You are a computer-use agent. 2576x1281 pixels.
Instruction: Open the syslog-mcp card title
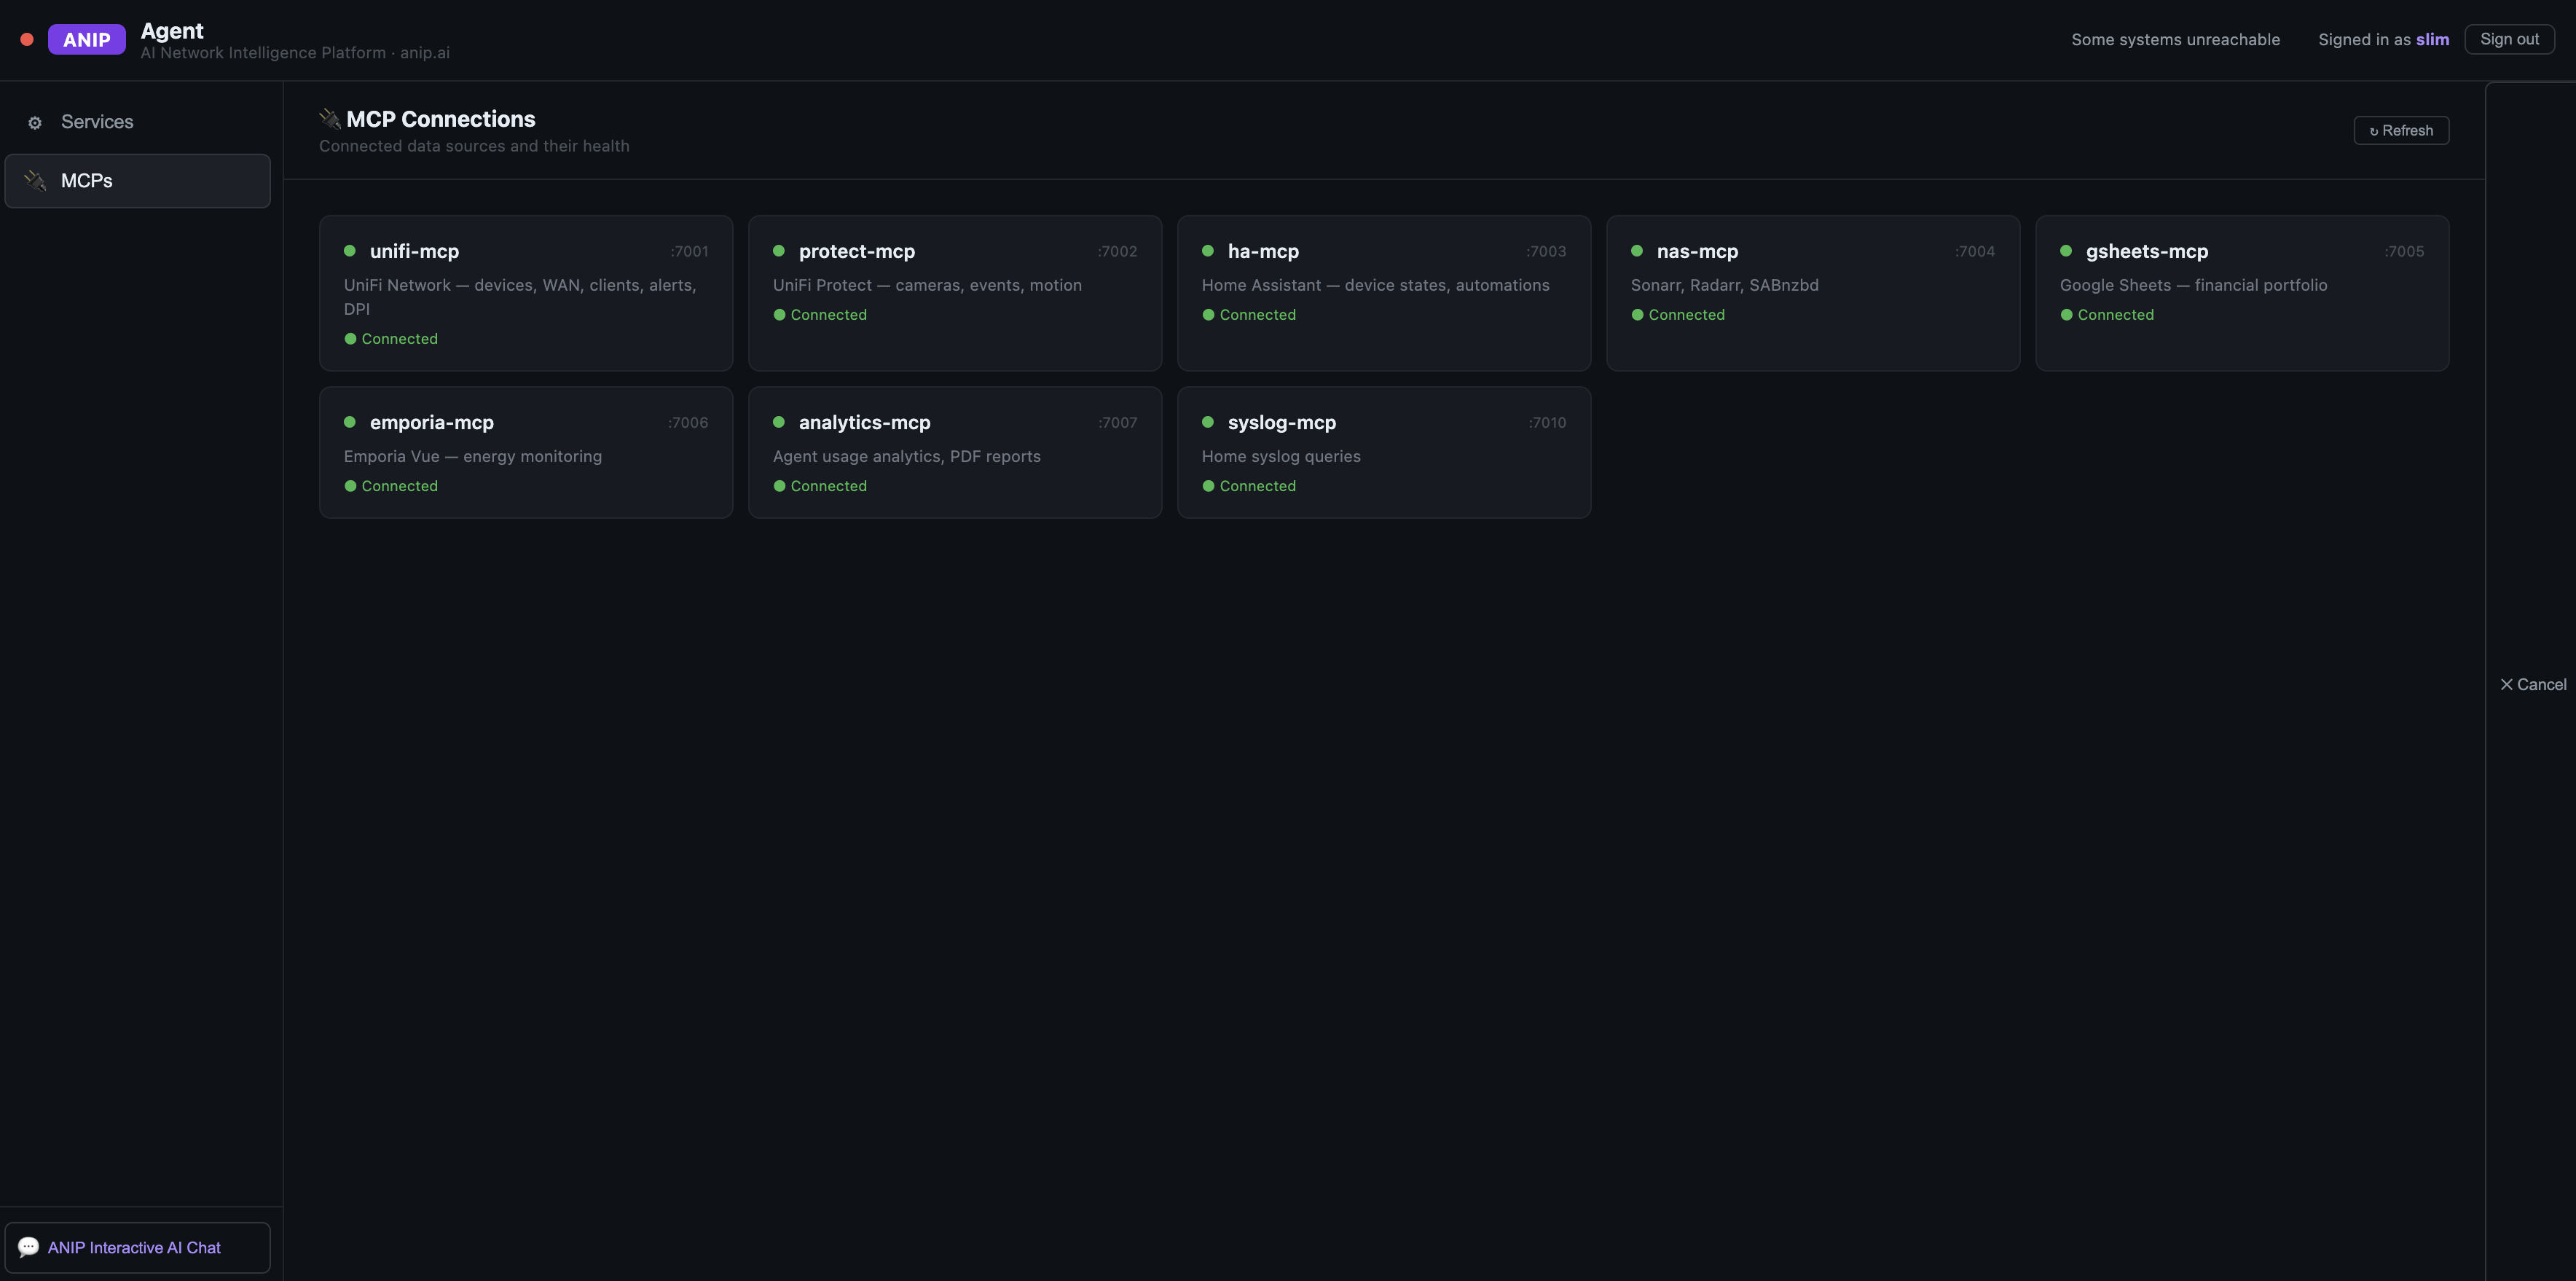tap(1281, 422)
